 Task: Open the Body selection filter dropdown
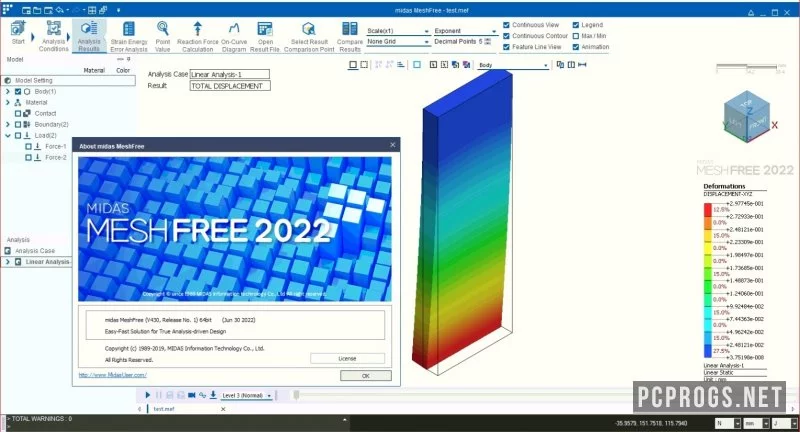513,65
